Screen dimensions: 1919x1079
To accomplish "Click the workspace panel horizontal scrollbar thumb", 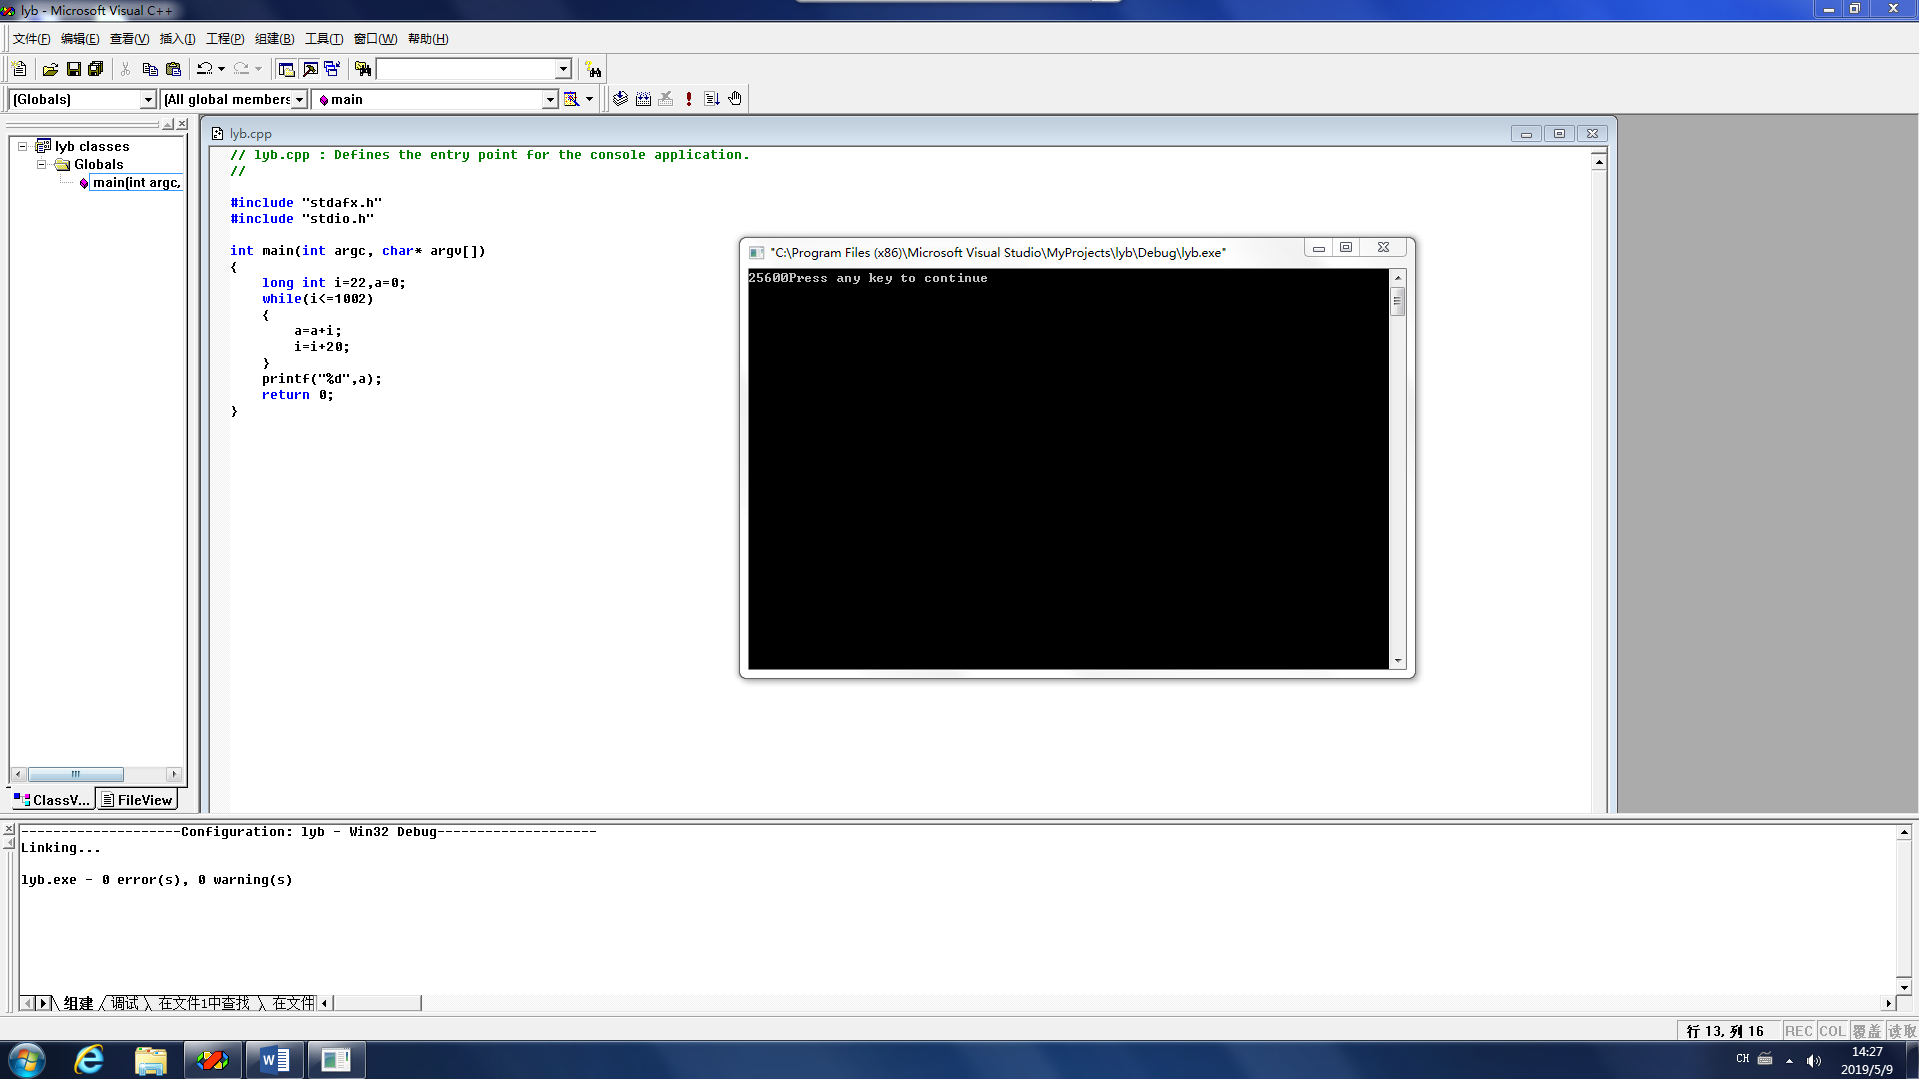I will tap(76, 774).
